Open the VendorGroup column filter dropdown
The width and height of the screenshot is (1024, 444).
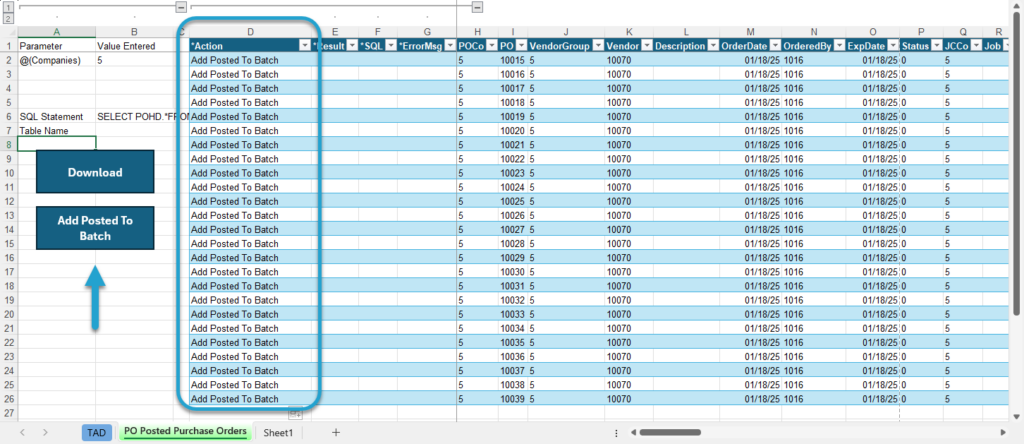[596, 46]
